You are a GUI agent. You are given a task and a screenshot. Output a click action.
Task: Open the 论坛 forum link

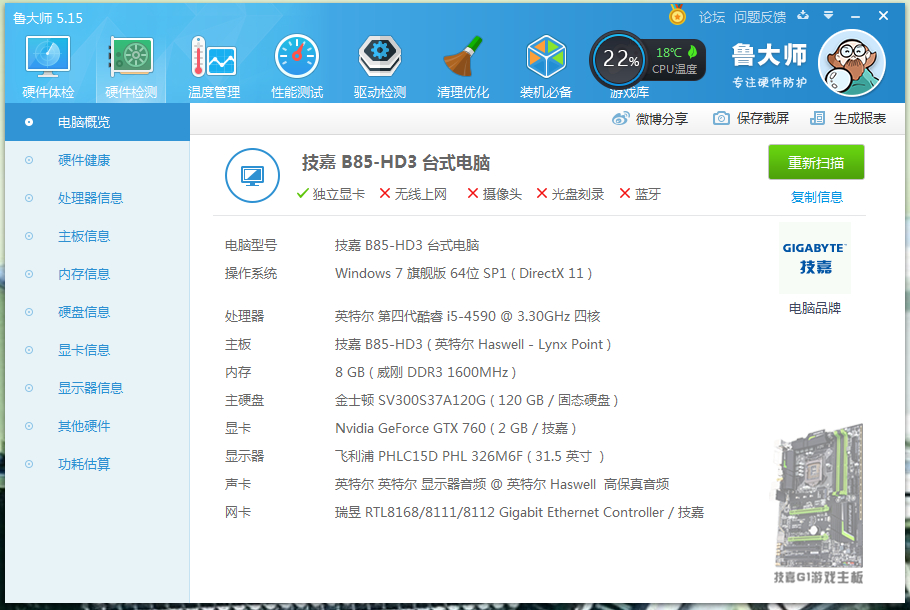712,17
